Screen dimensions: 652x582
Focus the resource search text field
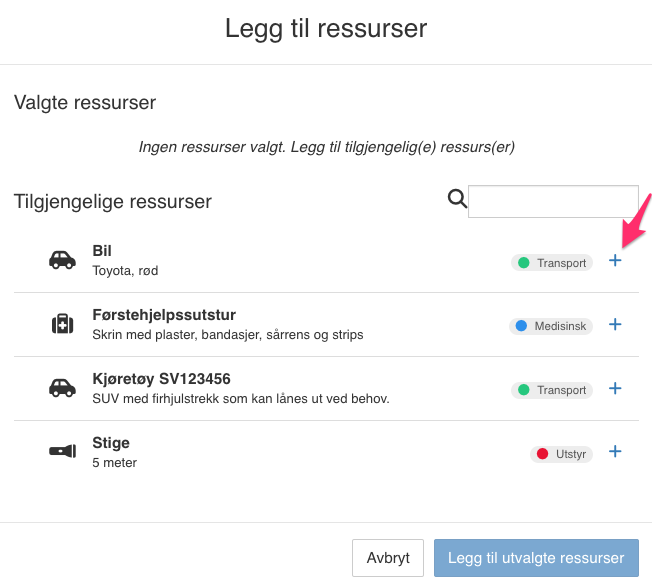553,201
